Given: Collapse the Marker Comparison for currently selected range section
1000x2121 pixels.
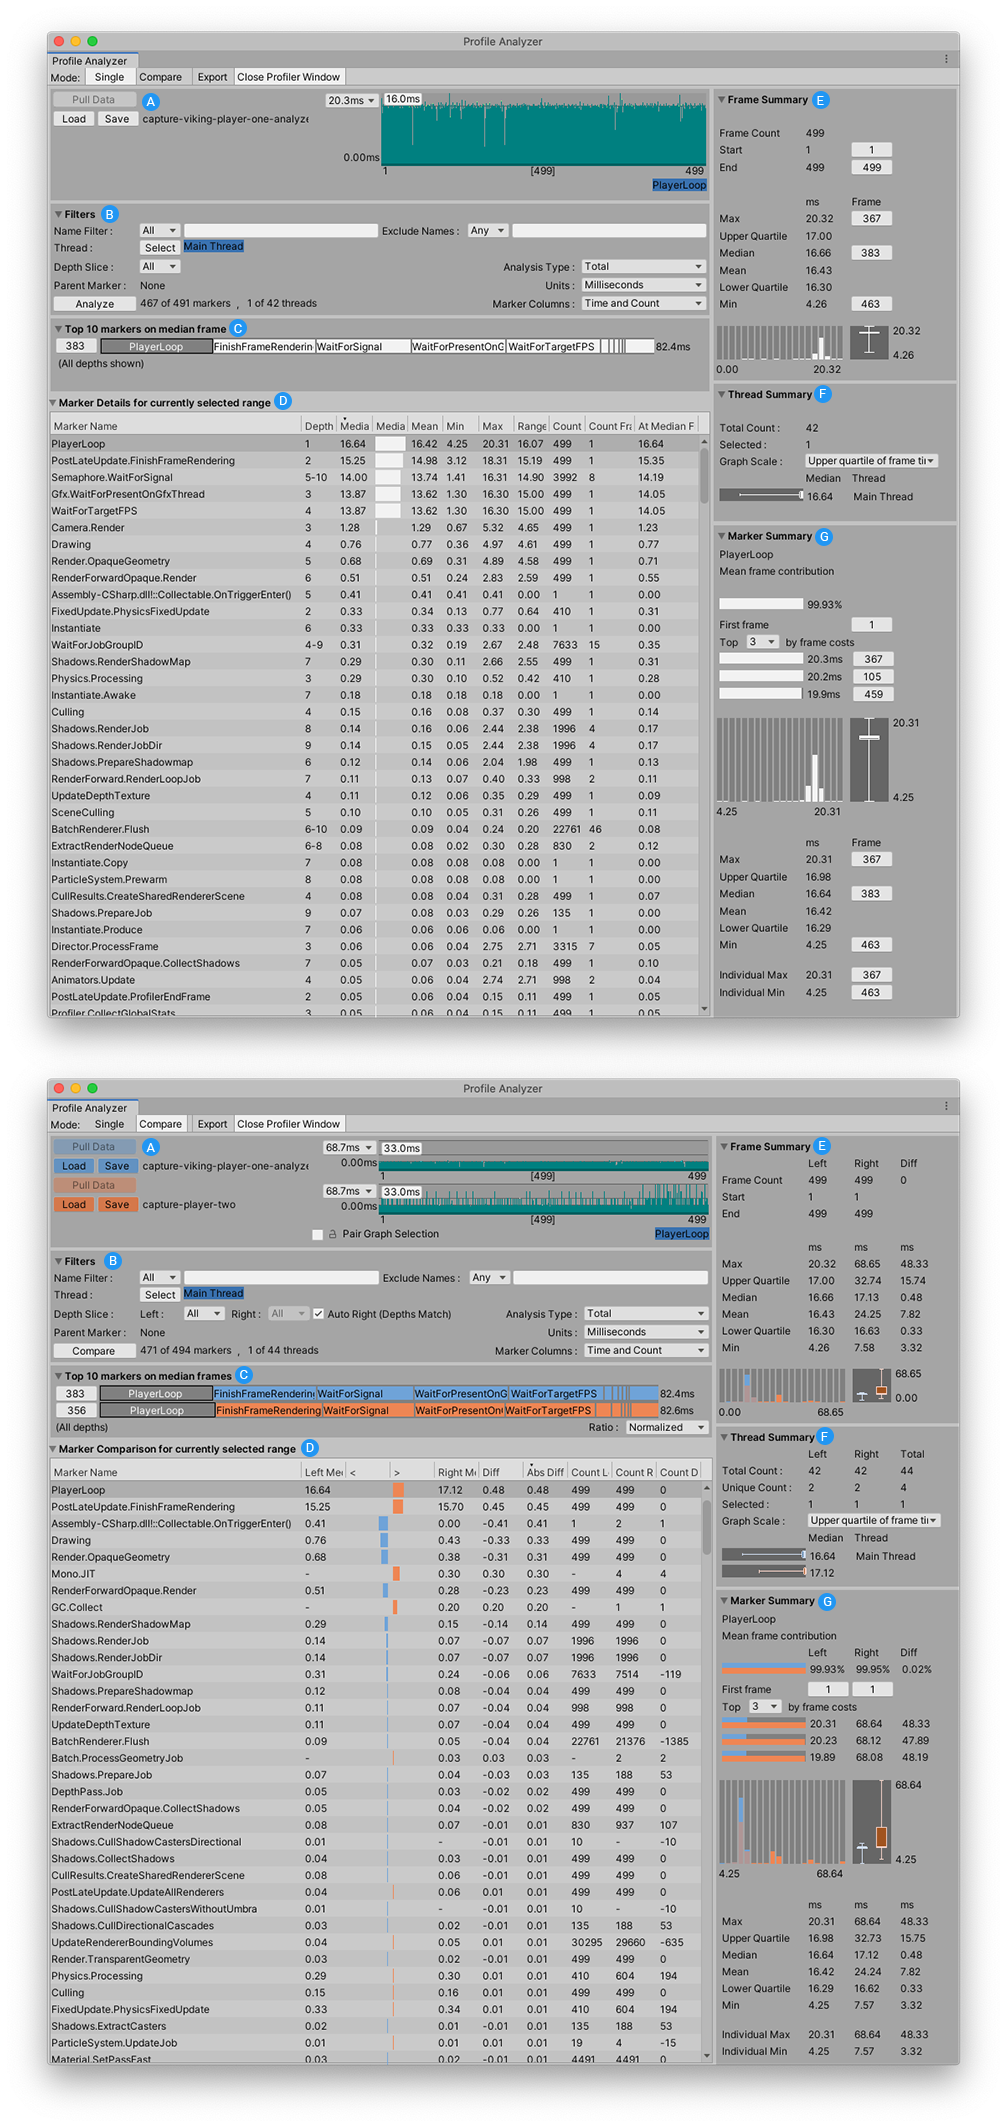Looking at the screenshot, I should tap(54, 1449).
